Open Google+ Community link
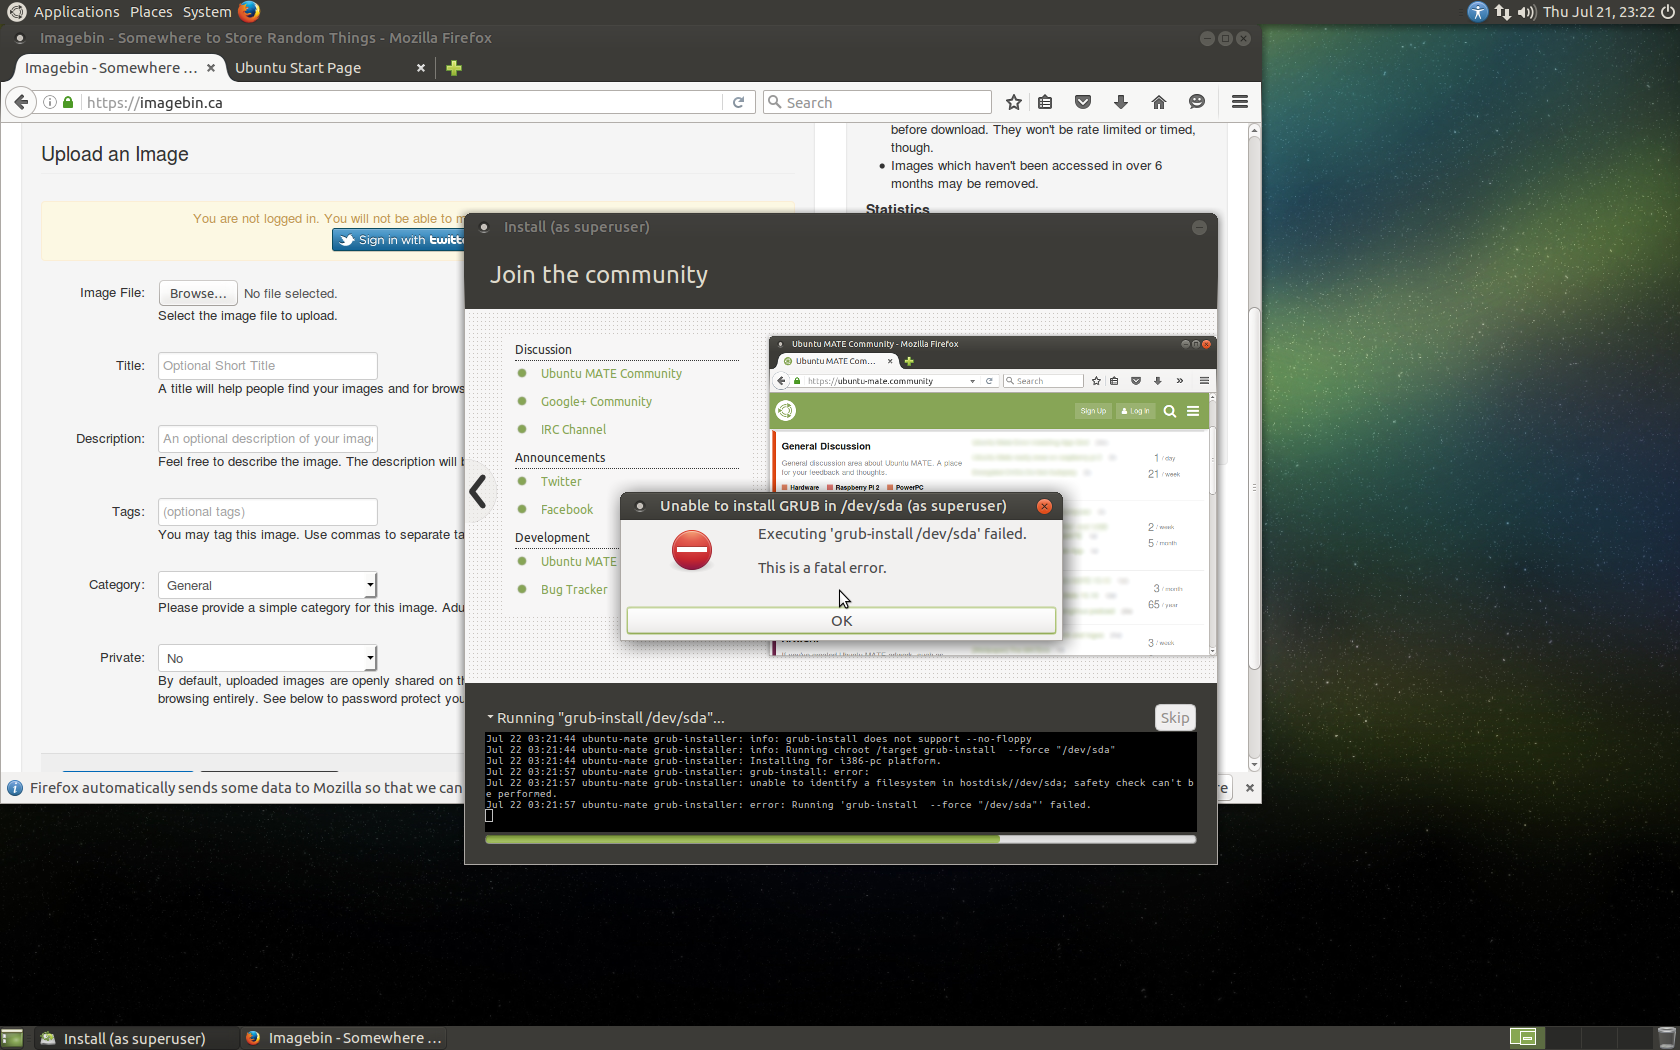The height and width of the screenshot is (1050, 1680). pyautogui.click(x=596, y=401)
